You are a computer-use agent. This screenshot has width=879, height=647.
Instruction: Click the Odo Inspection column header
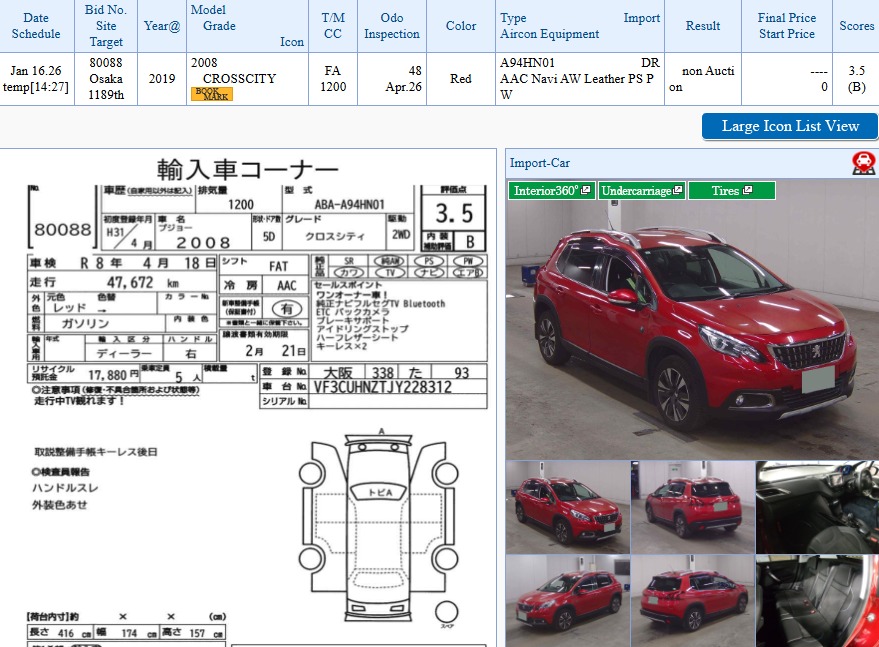coord(392,26)
